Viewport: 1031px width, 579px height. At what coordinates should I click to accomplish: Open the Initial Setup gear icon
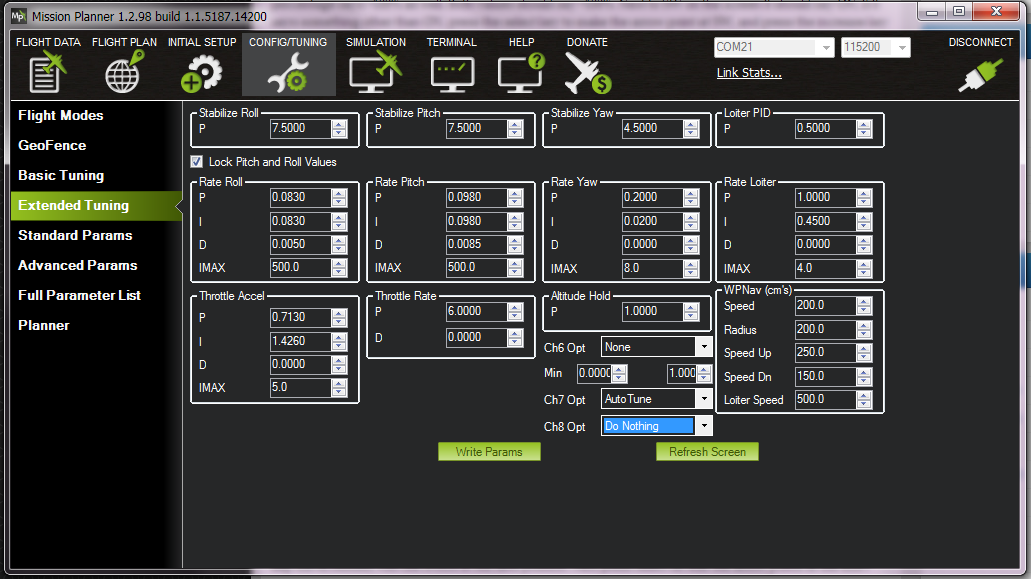201,72
